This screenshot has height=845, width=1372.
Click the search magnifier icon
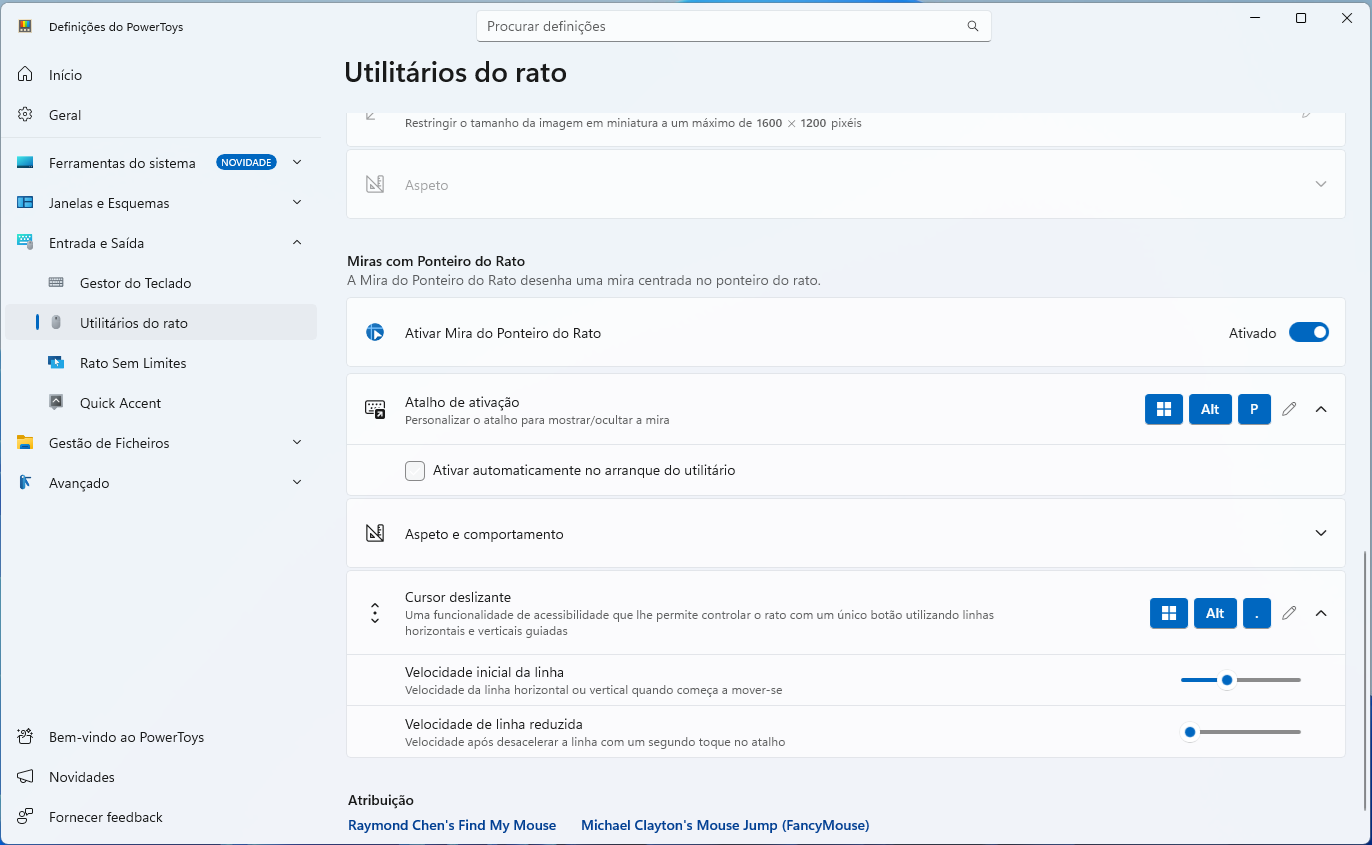click(973, 26)
